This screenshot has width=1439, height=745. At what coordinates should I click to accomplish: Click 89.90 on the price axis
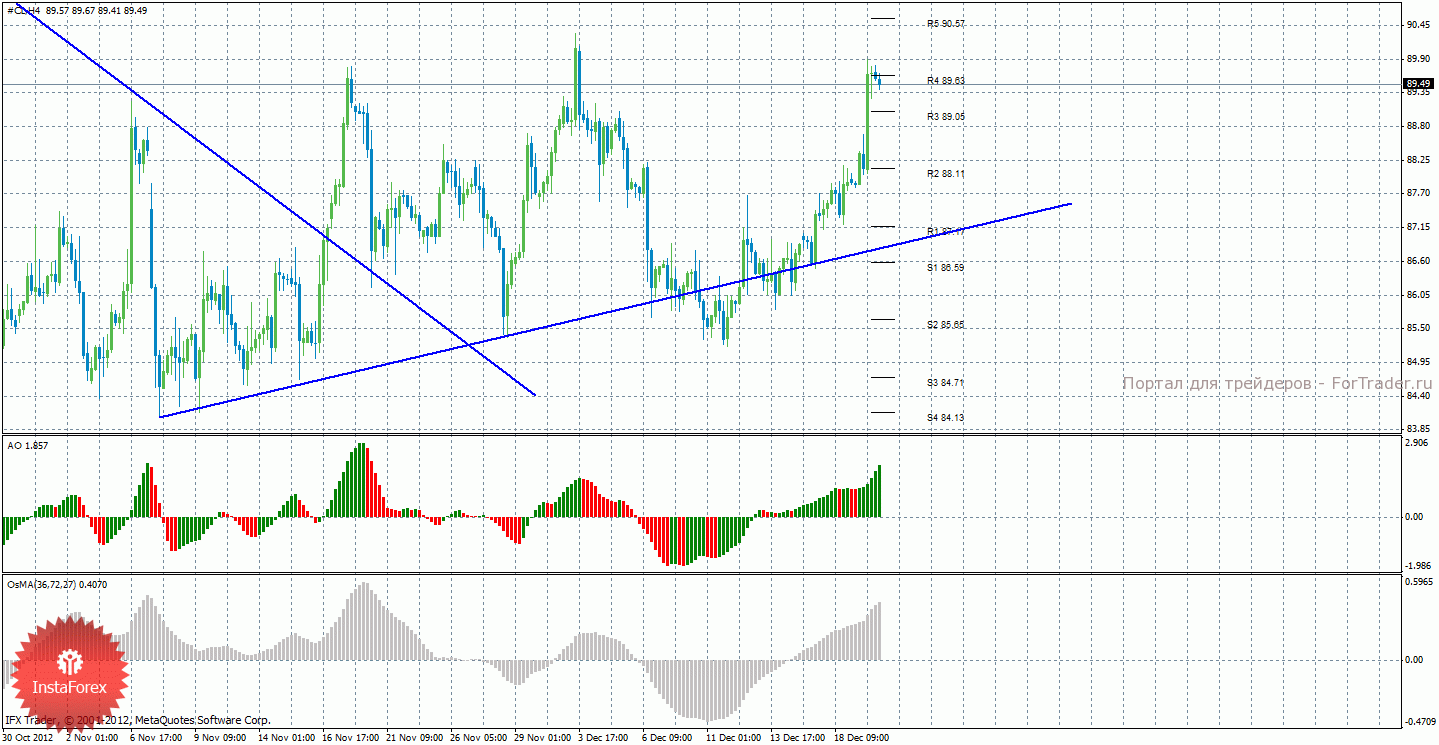(1419, 58)
